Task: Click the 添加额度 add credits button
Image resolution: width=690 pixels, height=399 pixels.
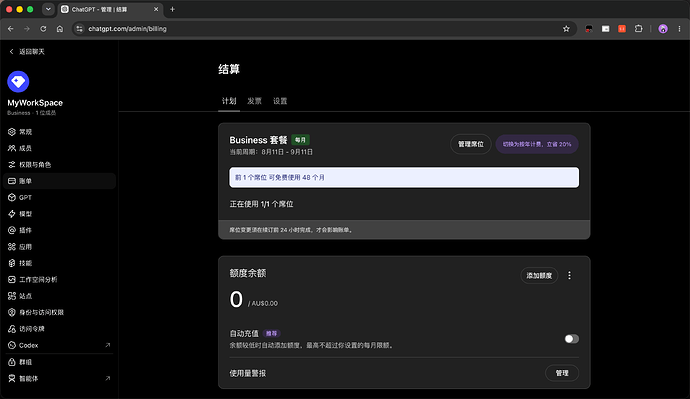Action: click(539, 275)
